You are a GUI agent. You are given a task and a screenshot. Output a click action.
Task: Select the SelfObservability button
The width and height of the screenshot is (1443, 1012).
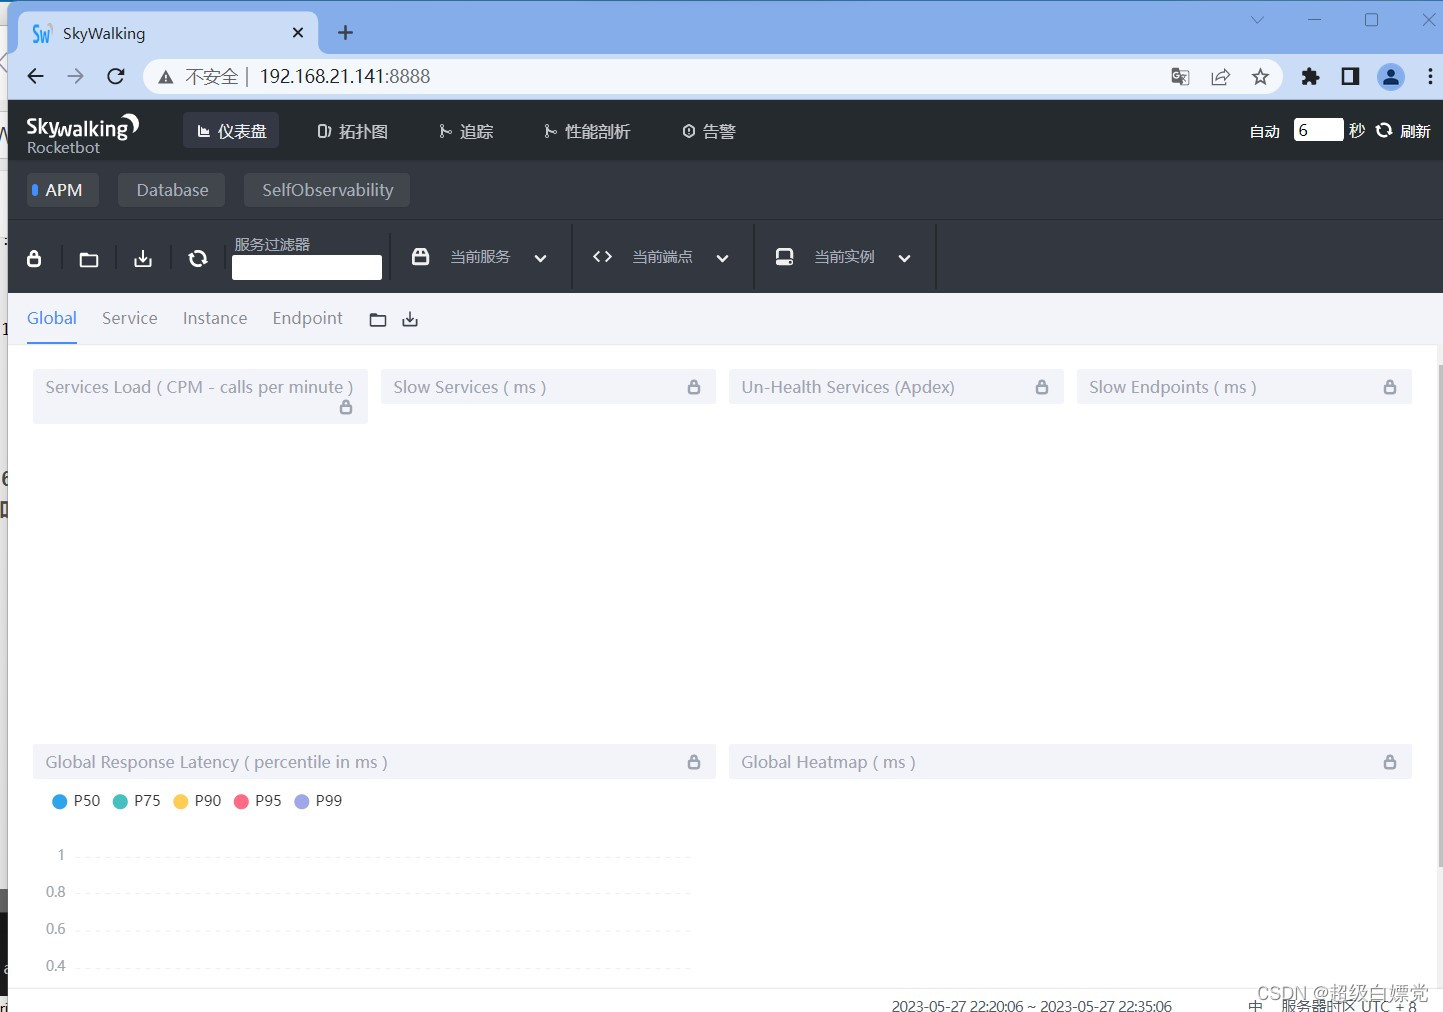coord(326,189)
